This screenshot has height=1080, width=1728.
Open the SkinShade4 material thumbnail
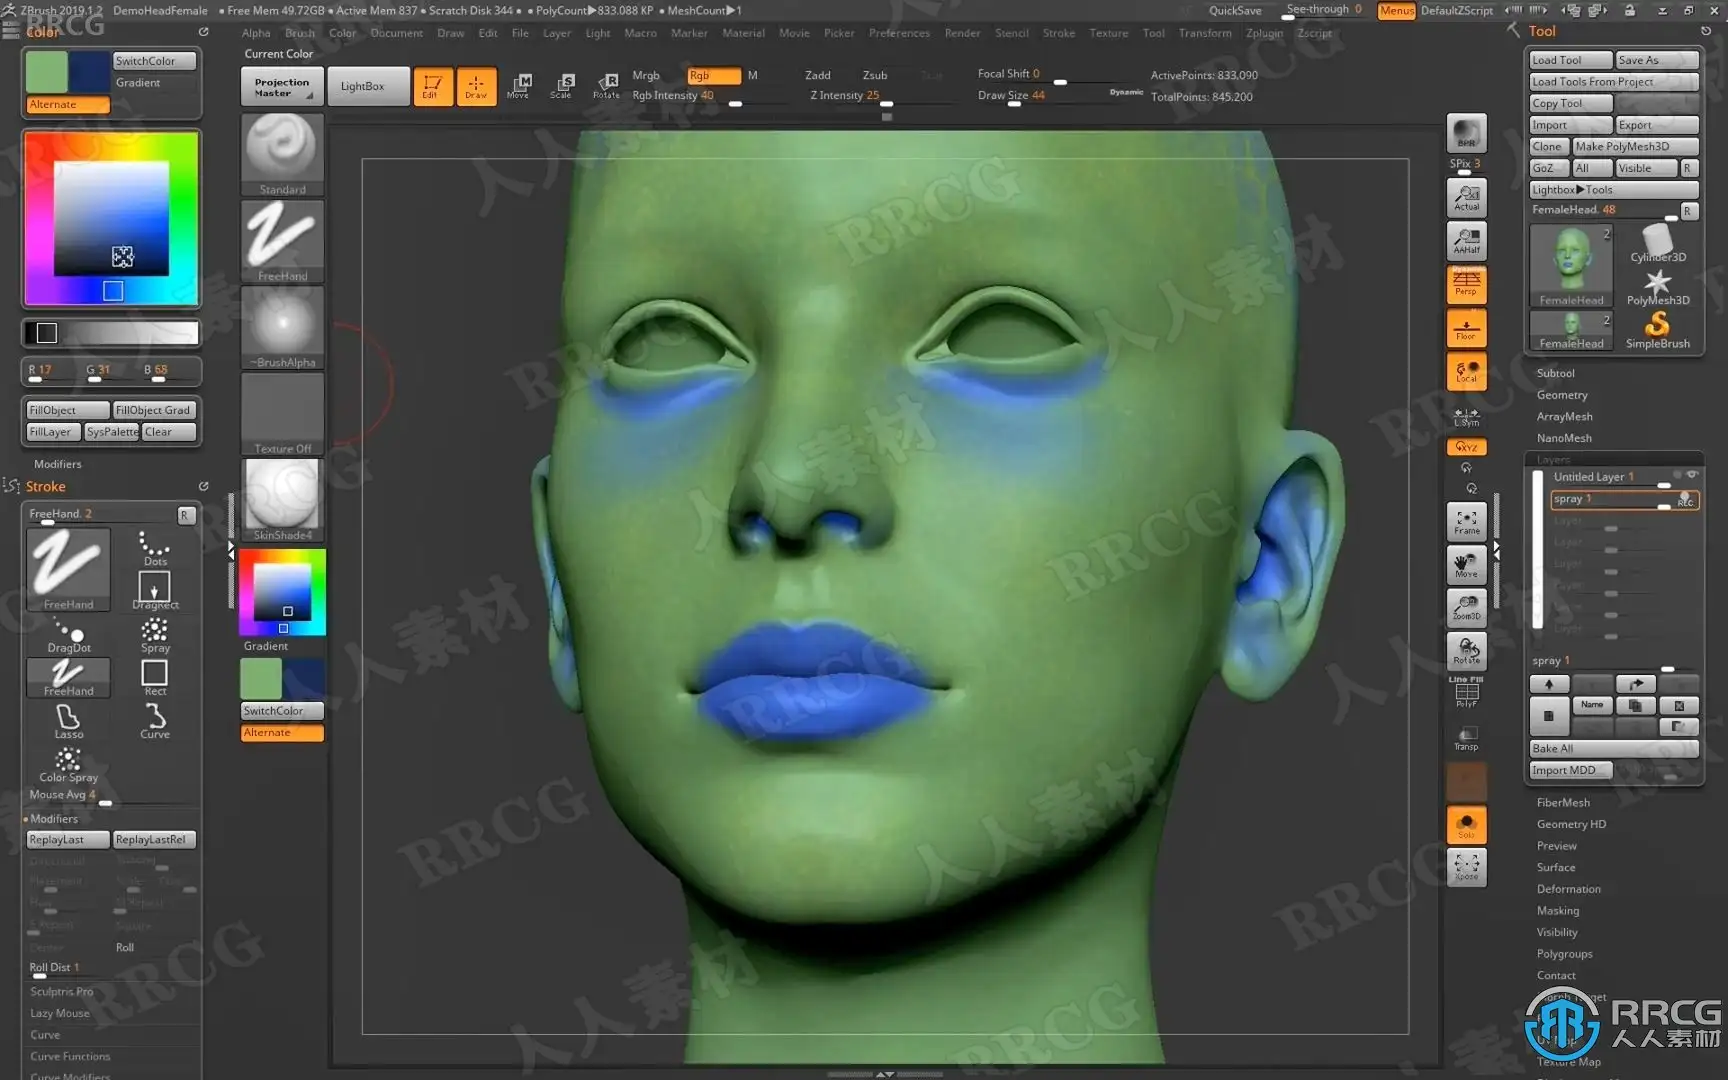coord(282,497)
